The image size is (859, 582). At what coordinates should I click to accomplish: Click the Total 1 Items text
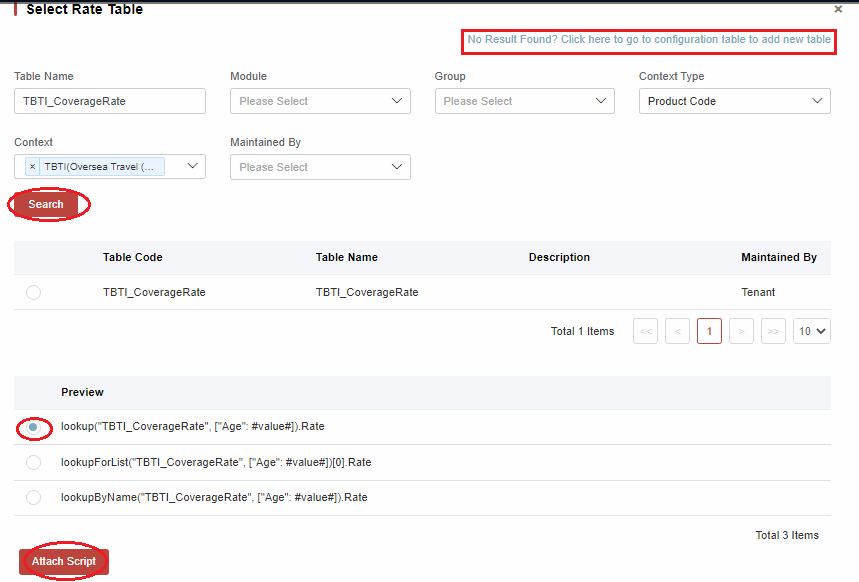(582, 331)
